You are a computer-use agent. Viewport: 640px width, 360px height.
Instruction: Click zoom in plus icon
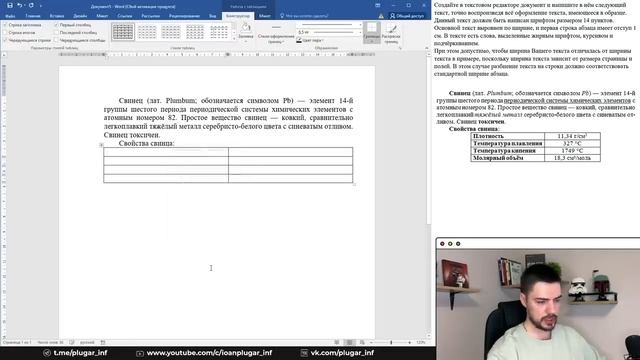coord(409,342)
